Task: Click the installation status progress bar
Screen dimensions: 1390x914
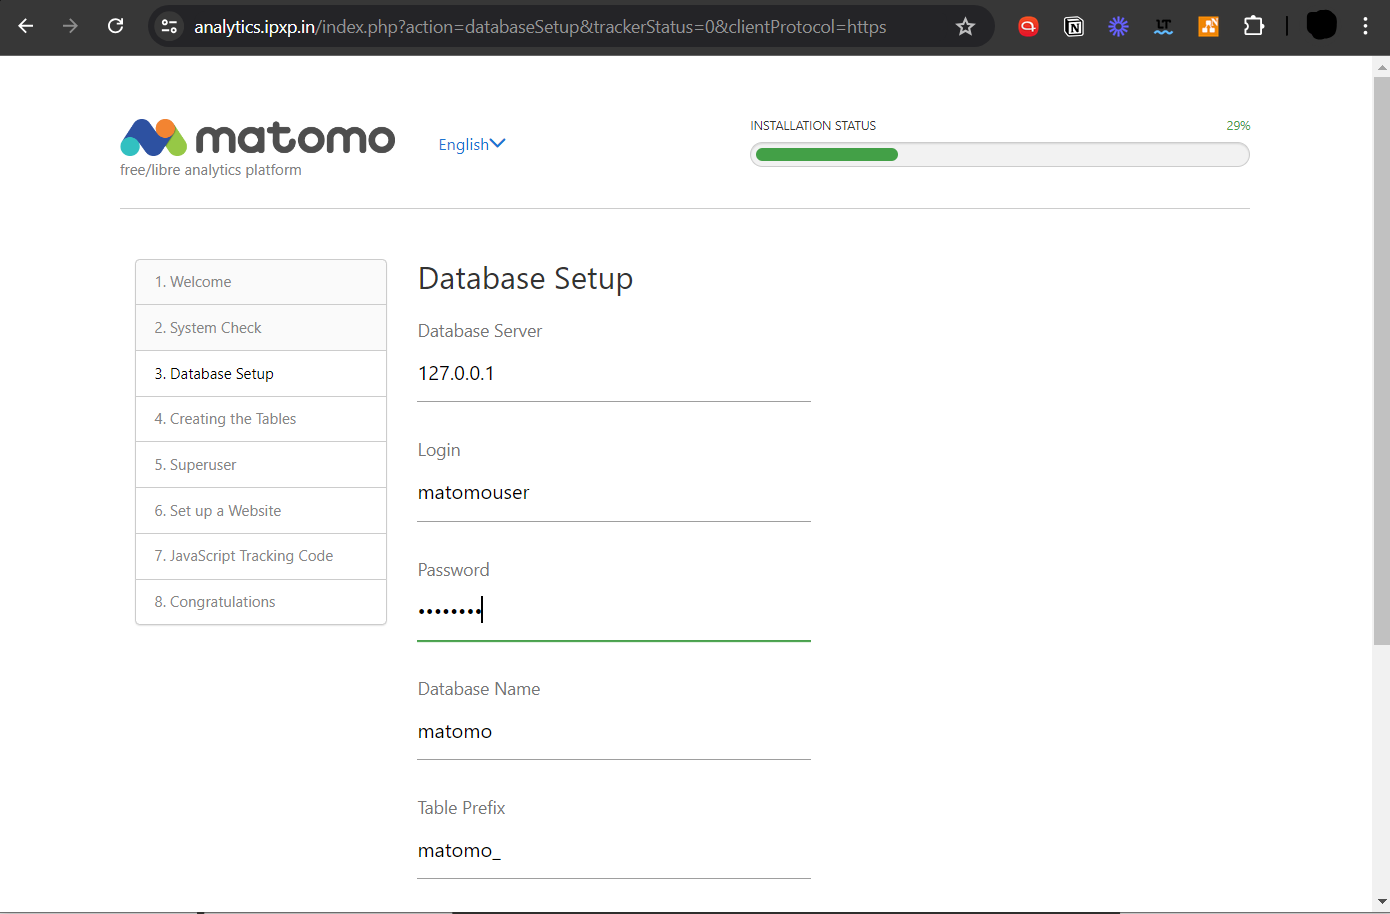Action: pyautogui.click(x=1000, y=154)
